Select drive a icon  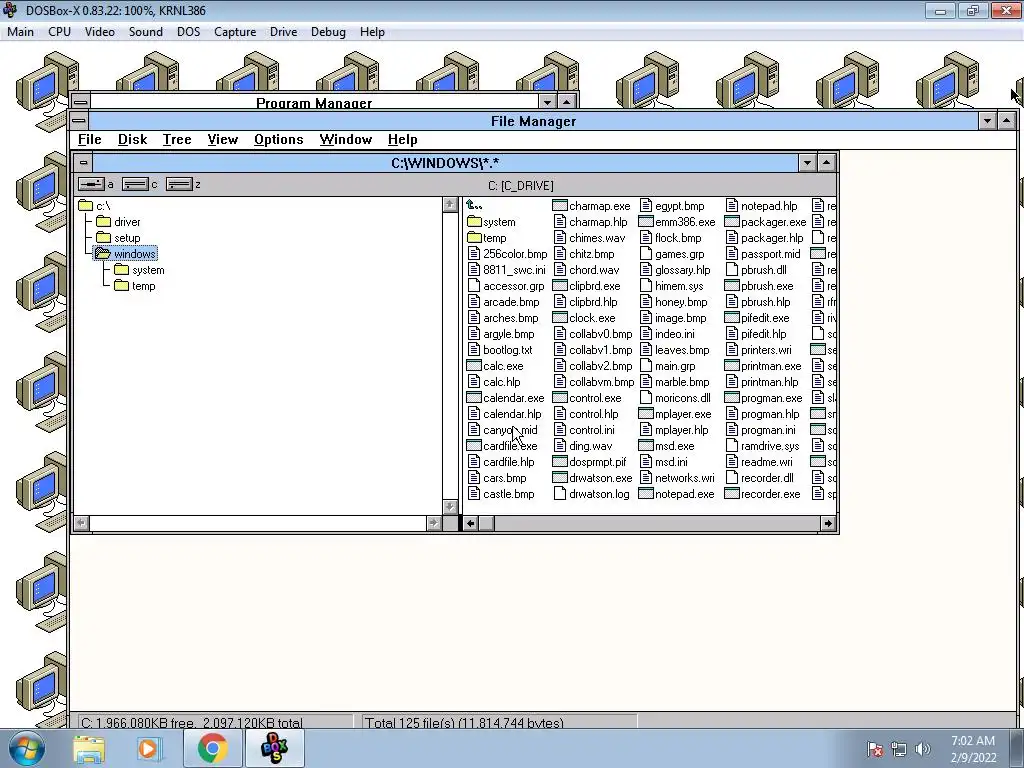point(91,185)
